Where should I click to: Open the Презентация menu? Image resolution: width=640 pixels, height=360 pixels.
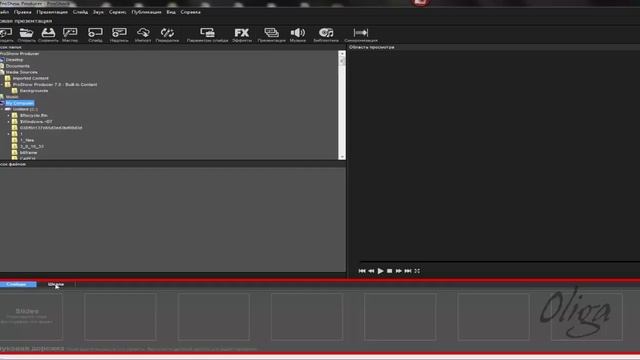coord(52,12)
